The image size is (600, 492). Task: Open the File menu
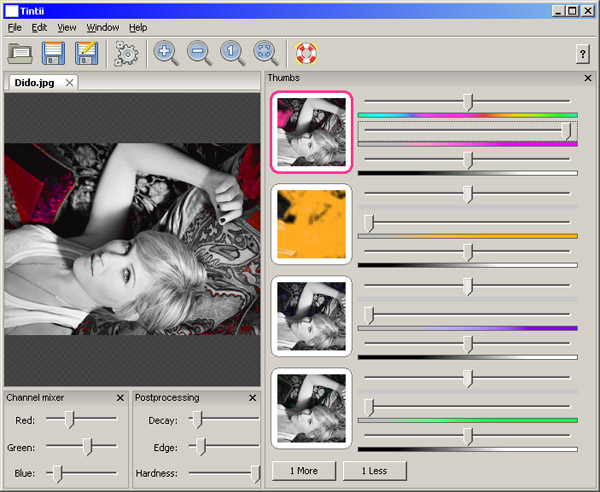point(14,27)
